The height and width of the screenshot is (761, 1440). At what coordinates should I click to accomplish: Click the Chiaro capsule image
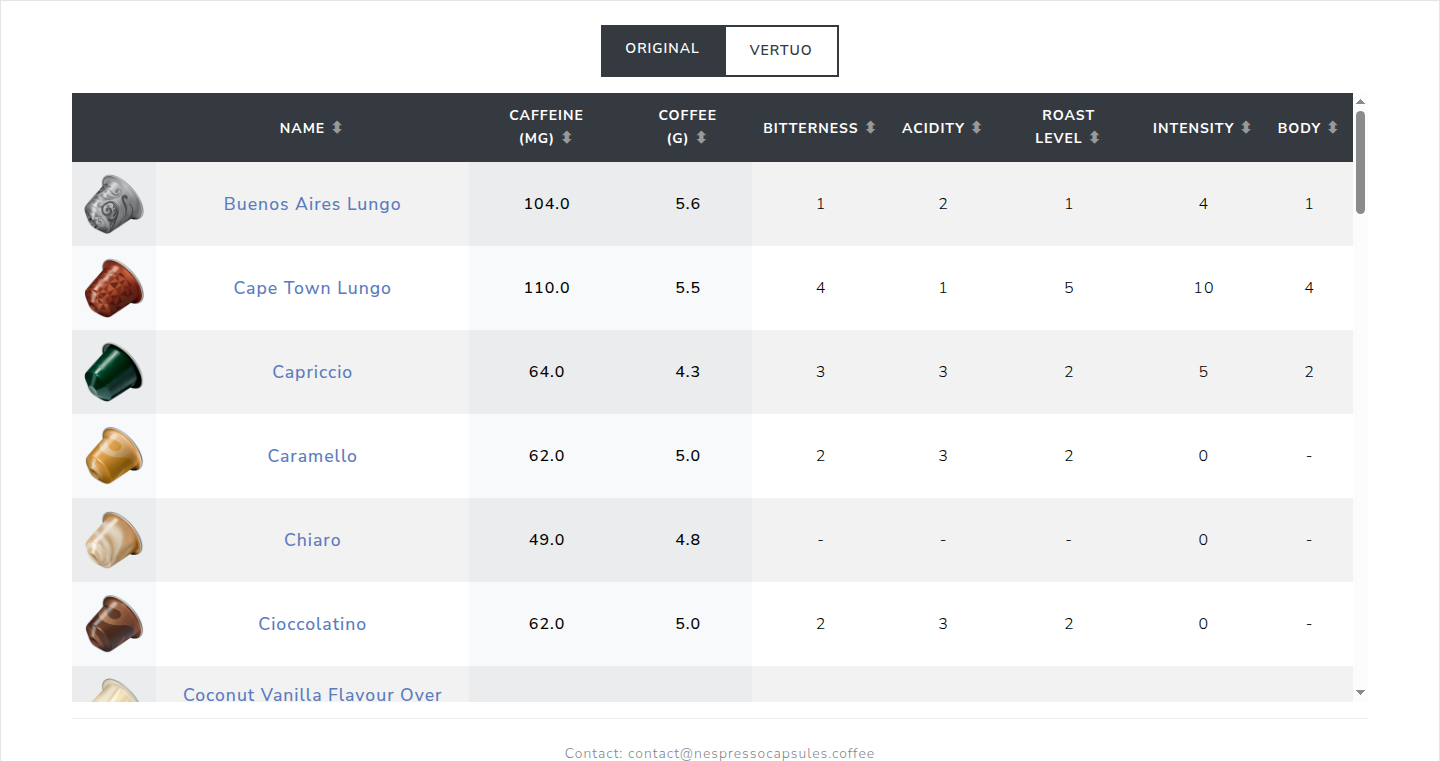(114, 540)
